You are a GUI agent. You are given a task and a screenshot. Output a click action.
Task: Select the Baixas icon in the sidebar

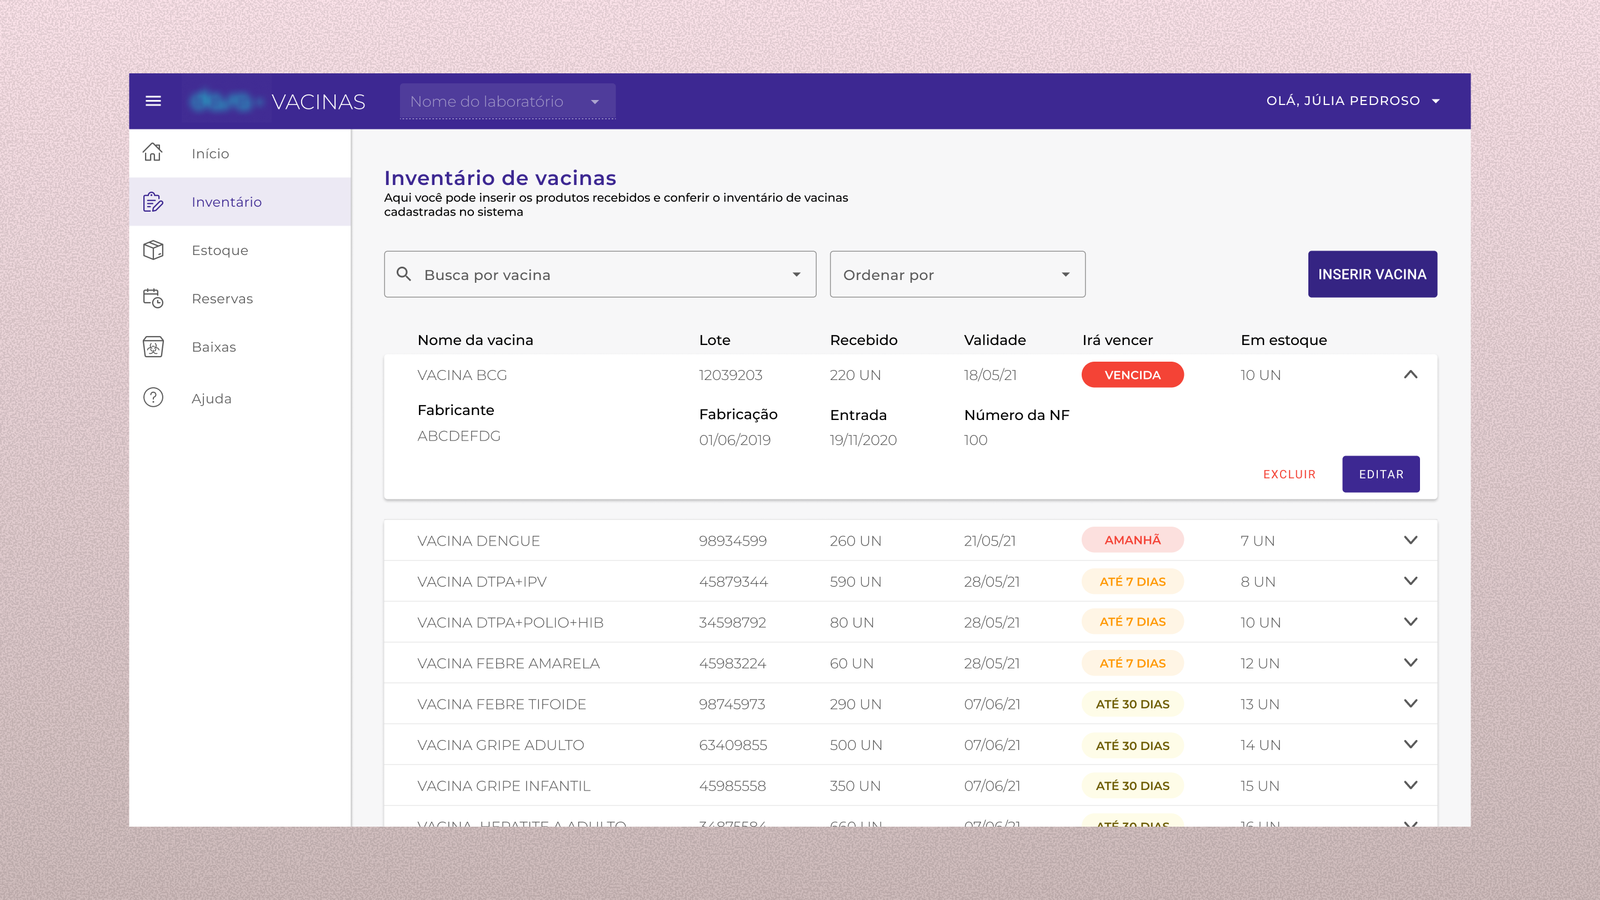pos(153,346)
